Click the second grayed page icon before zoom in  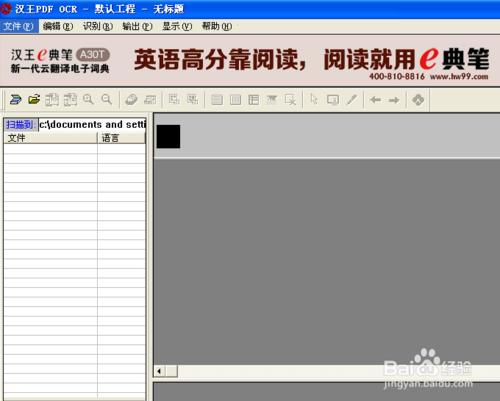pyautogui.click(x=70, y=99)
